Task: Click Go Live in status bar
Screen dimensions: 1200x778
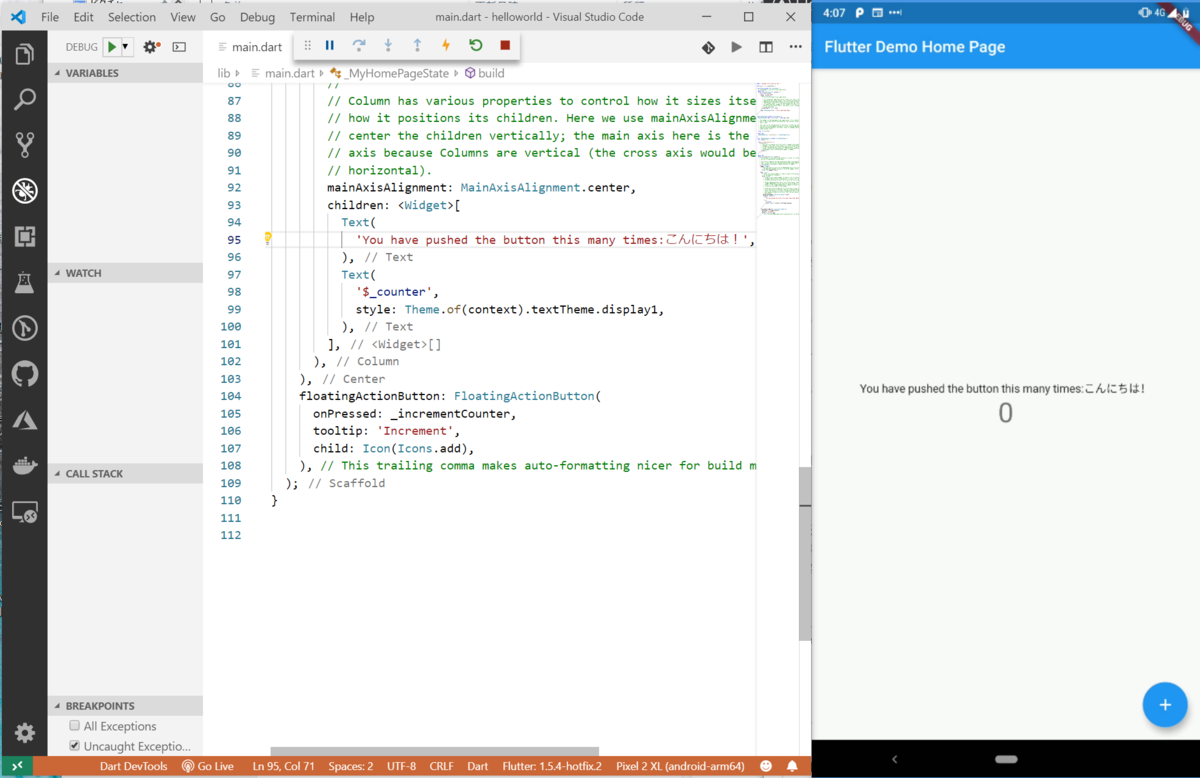Action: tap(208, 766)
